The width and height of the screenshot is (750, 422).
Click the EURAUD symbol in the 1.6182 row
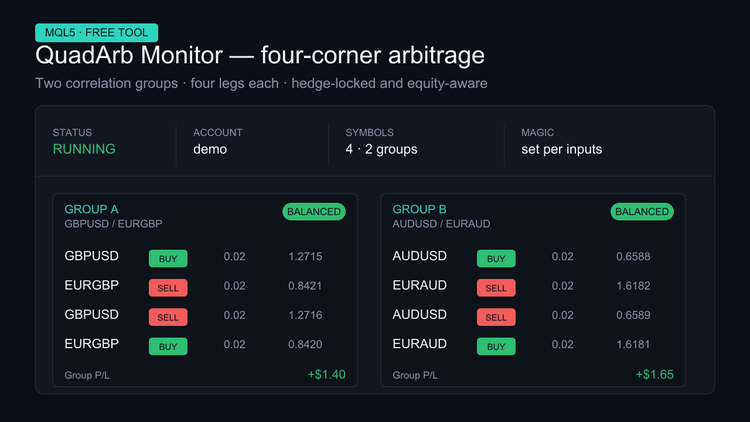point(419,285)
